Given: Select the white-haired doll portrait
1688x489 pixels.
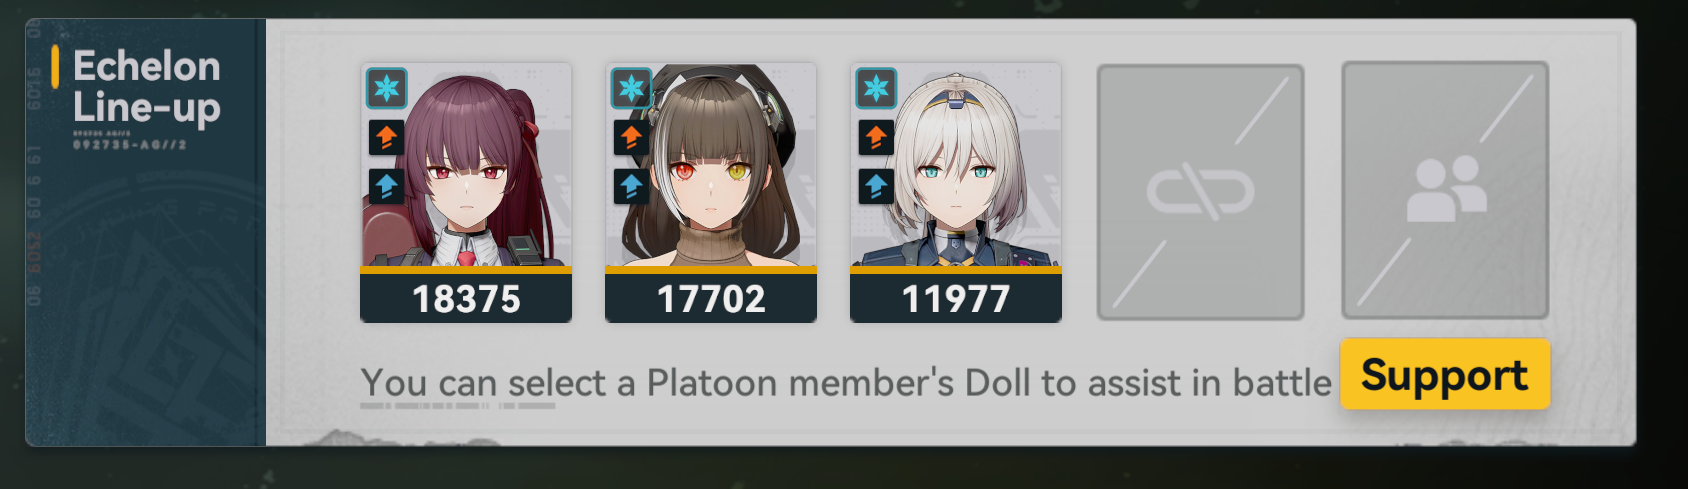Looking at the screenshot, I should [956, 165].
